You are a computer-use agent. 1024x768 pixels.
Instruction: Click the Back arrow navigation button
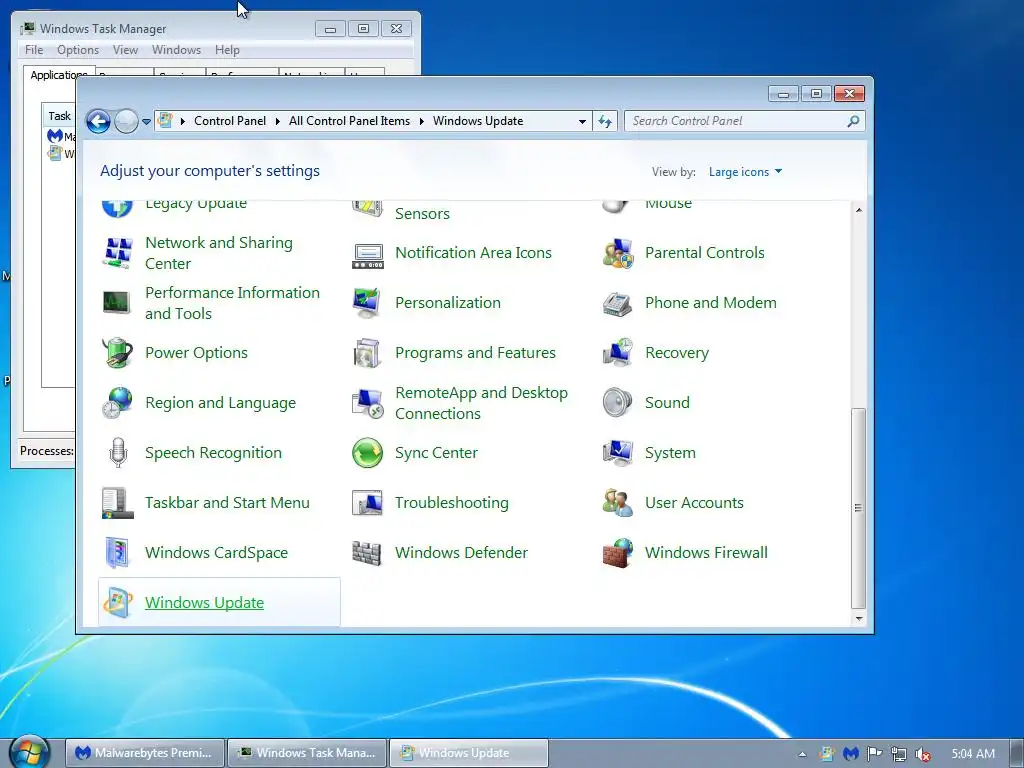tap(99, 121)
